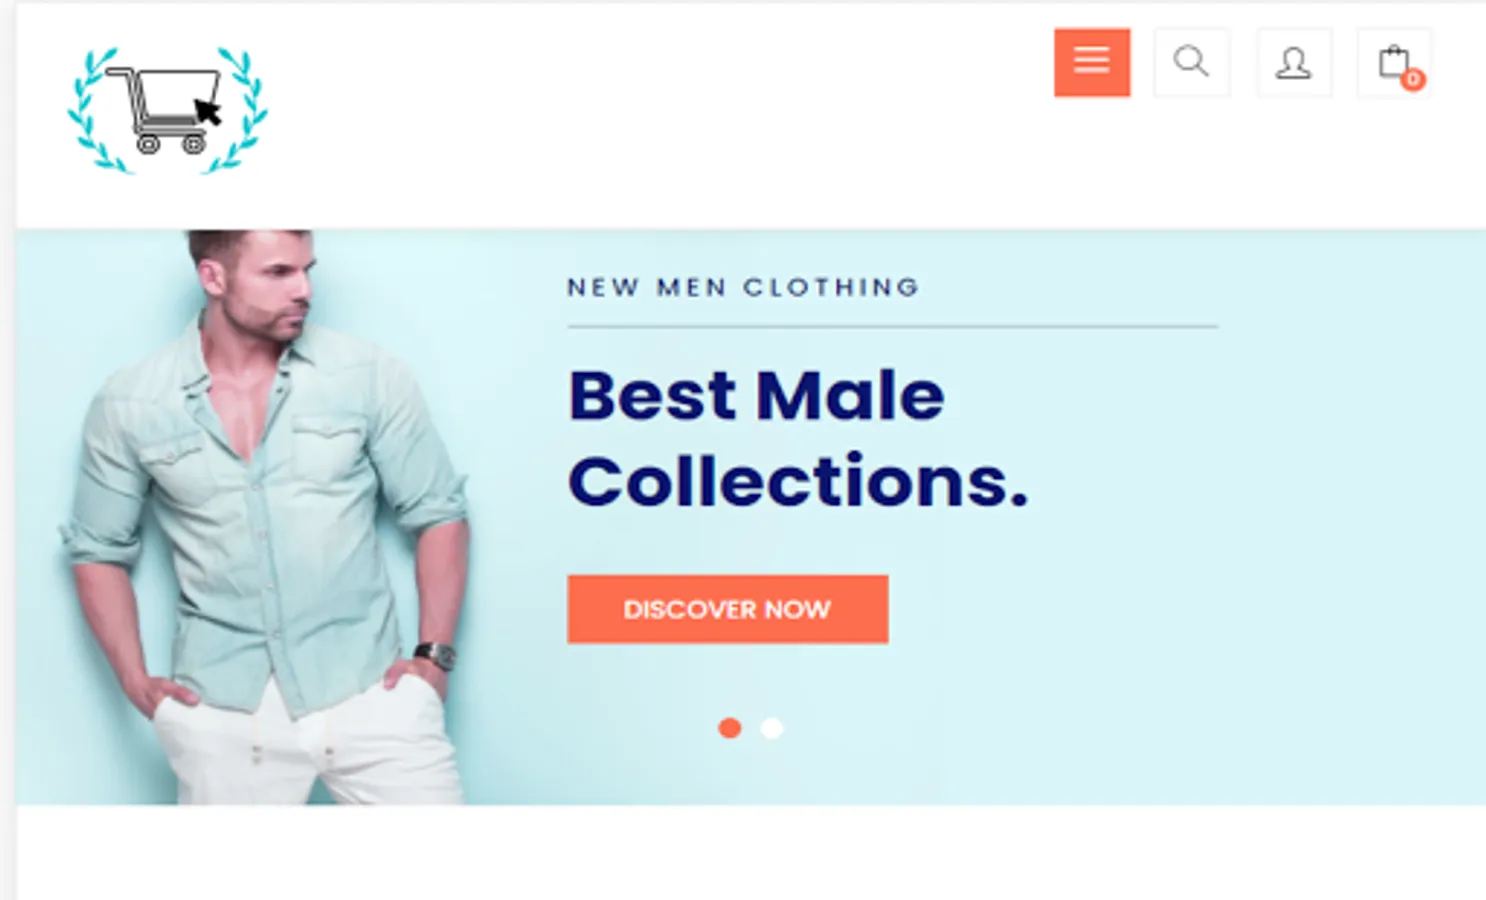Click the divider line under NEW MEN CLOTHING
Screen dimensions: 1486x900
pyautogui.click(x=892, y=326)
